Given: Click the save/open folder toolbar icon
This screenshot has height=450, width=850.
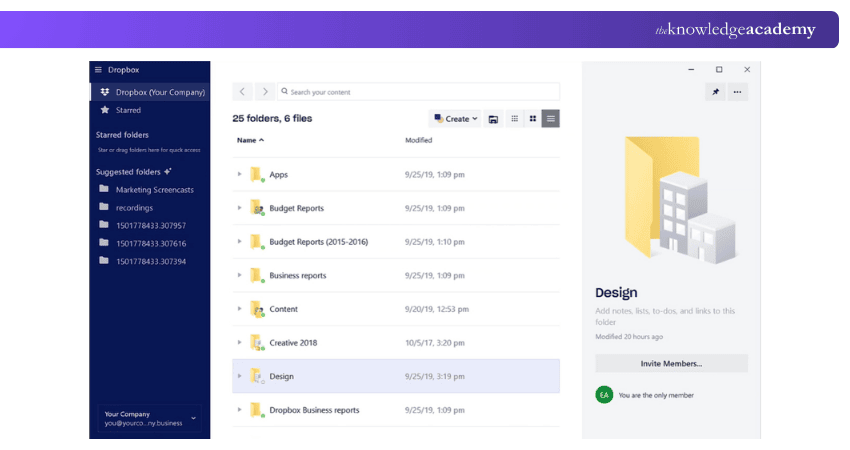Looking at the screenshot, I should (x=493, y=119).
